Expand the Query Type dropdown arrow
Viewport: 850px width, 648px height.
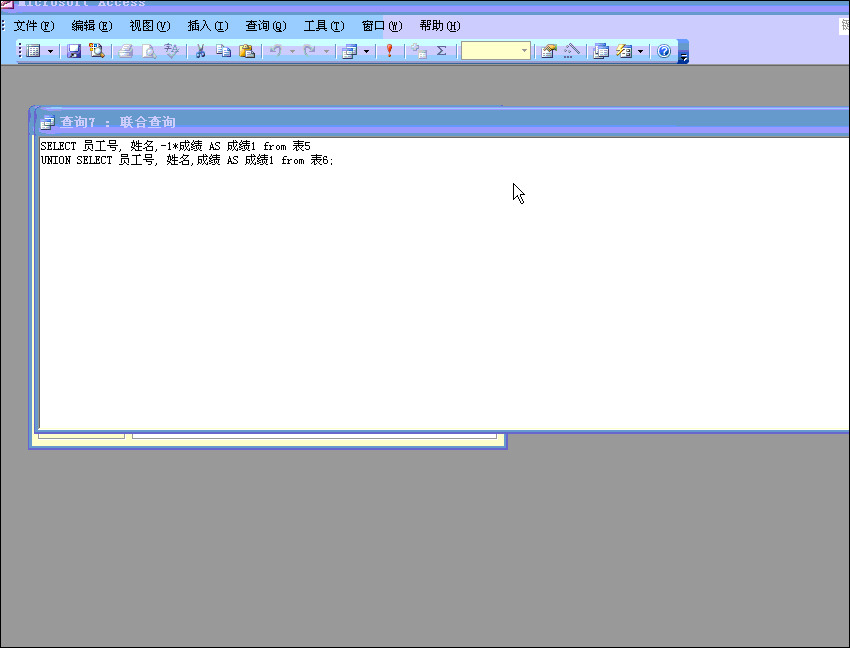pyautogui.click(x=366, y=51)
